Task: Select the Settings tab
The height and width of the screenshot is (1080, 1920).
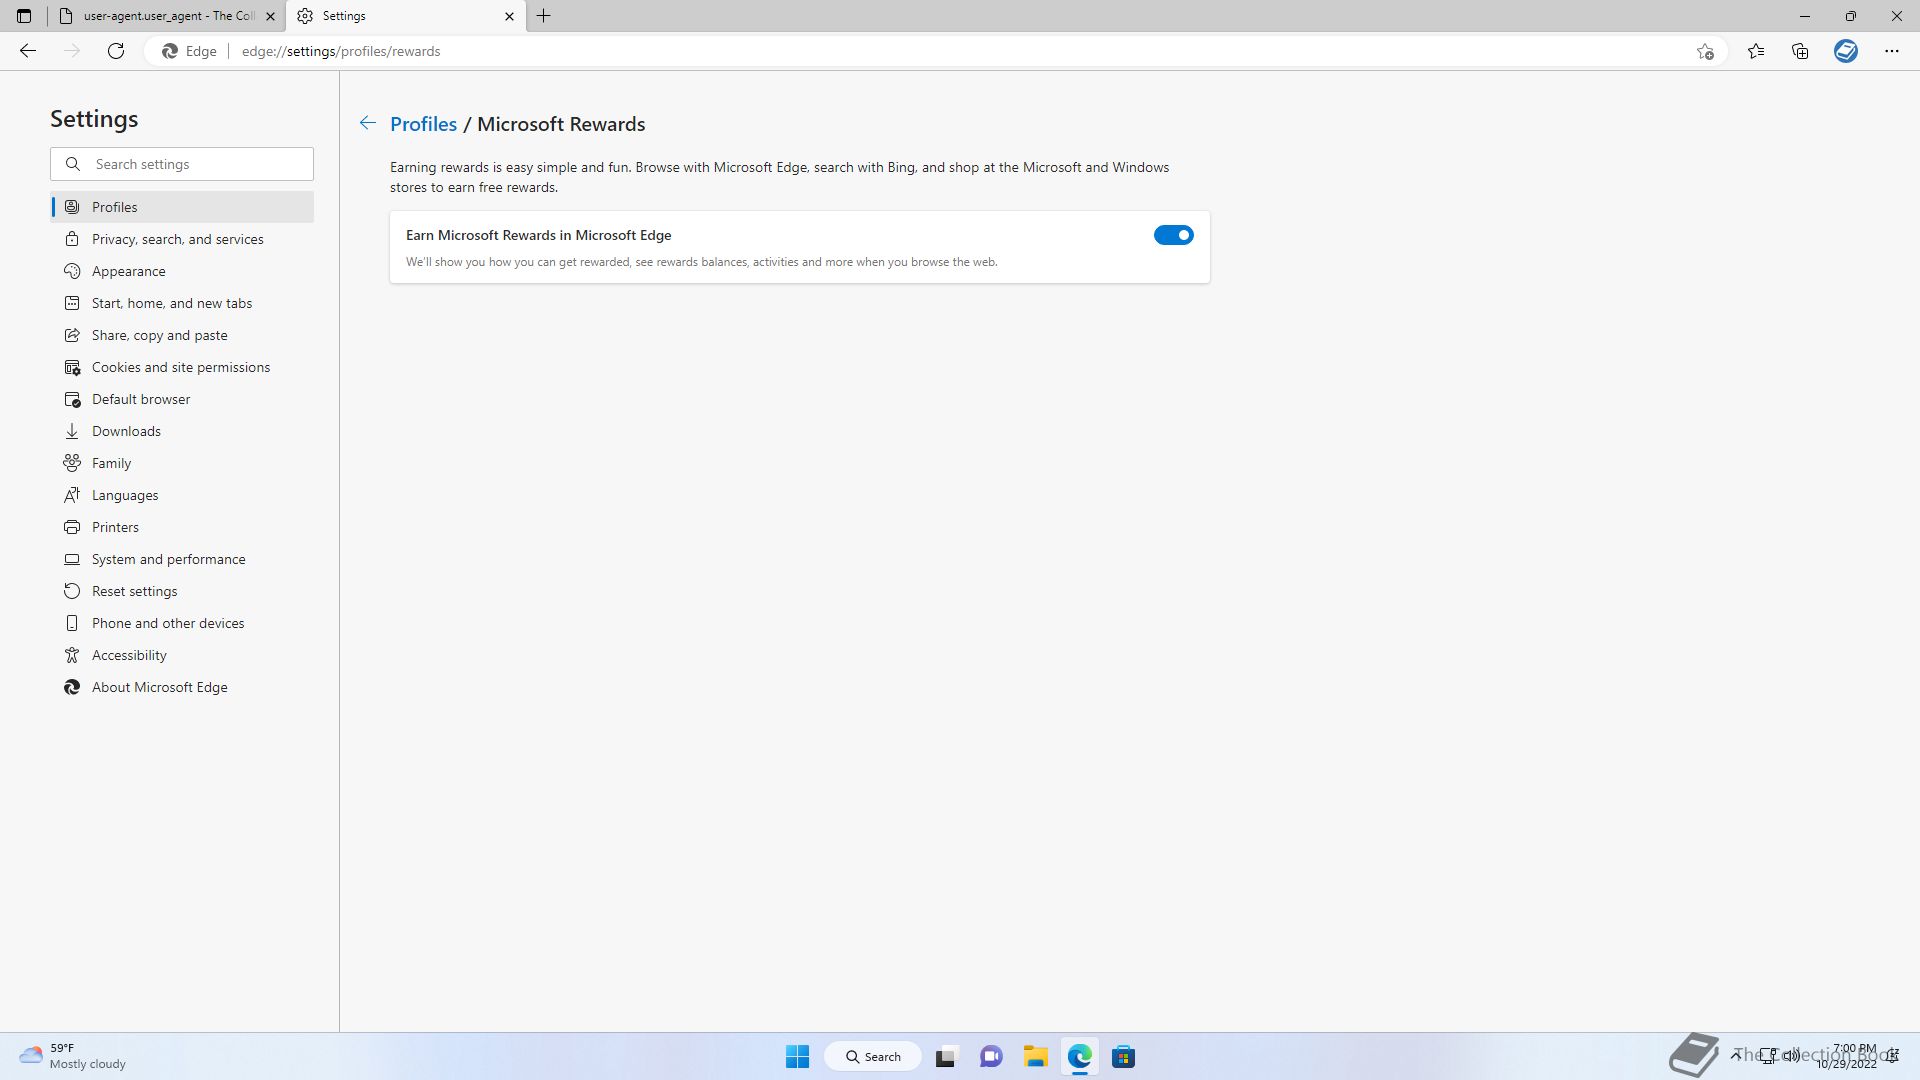Action: [x=405, y=16]
